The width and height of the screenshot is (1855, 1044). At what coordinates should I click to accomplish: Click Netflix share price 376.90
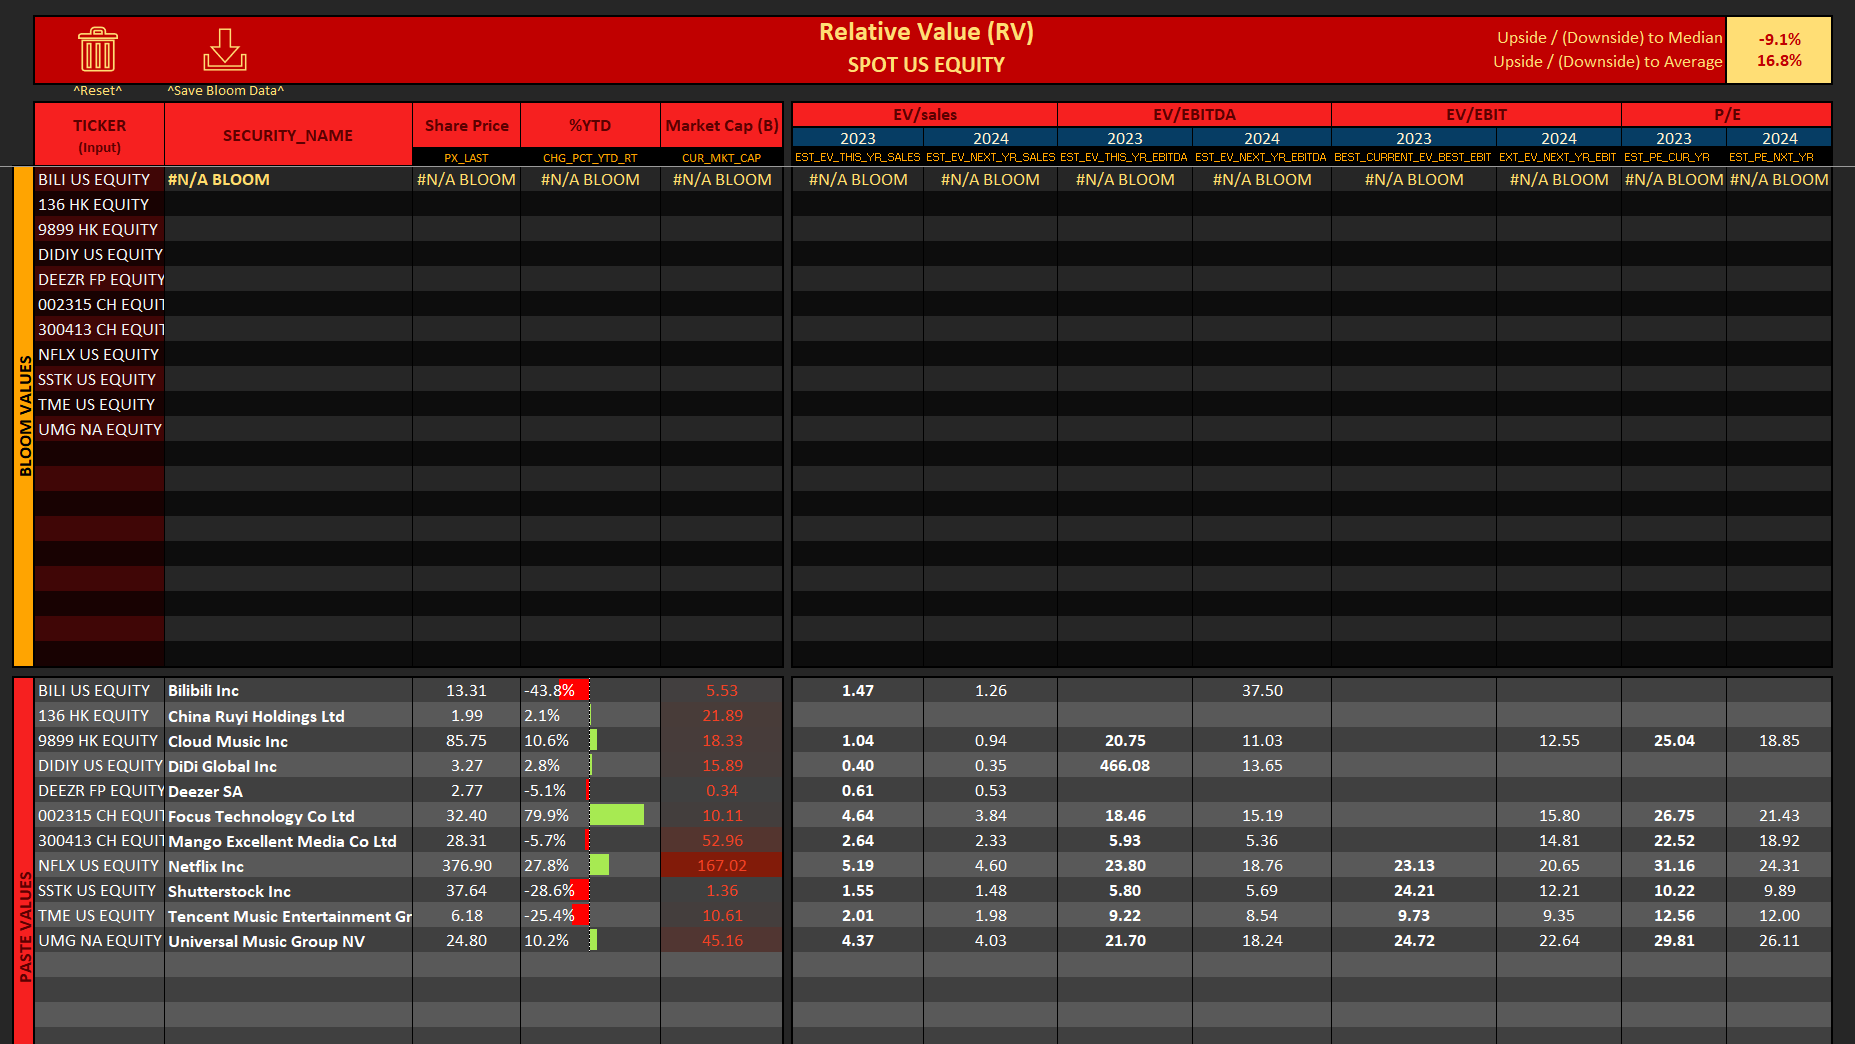pyautogui.click(x=466, y=866)
